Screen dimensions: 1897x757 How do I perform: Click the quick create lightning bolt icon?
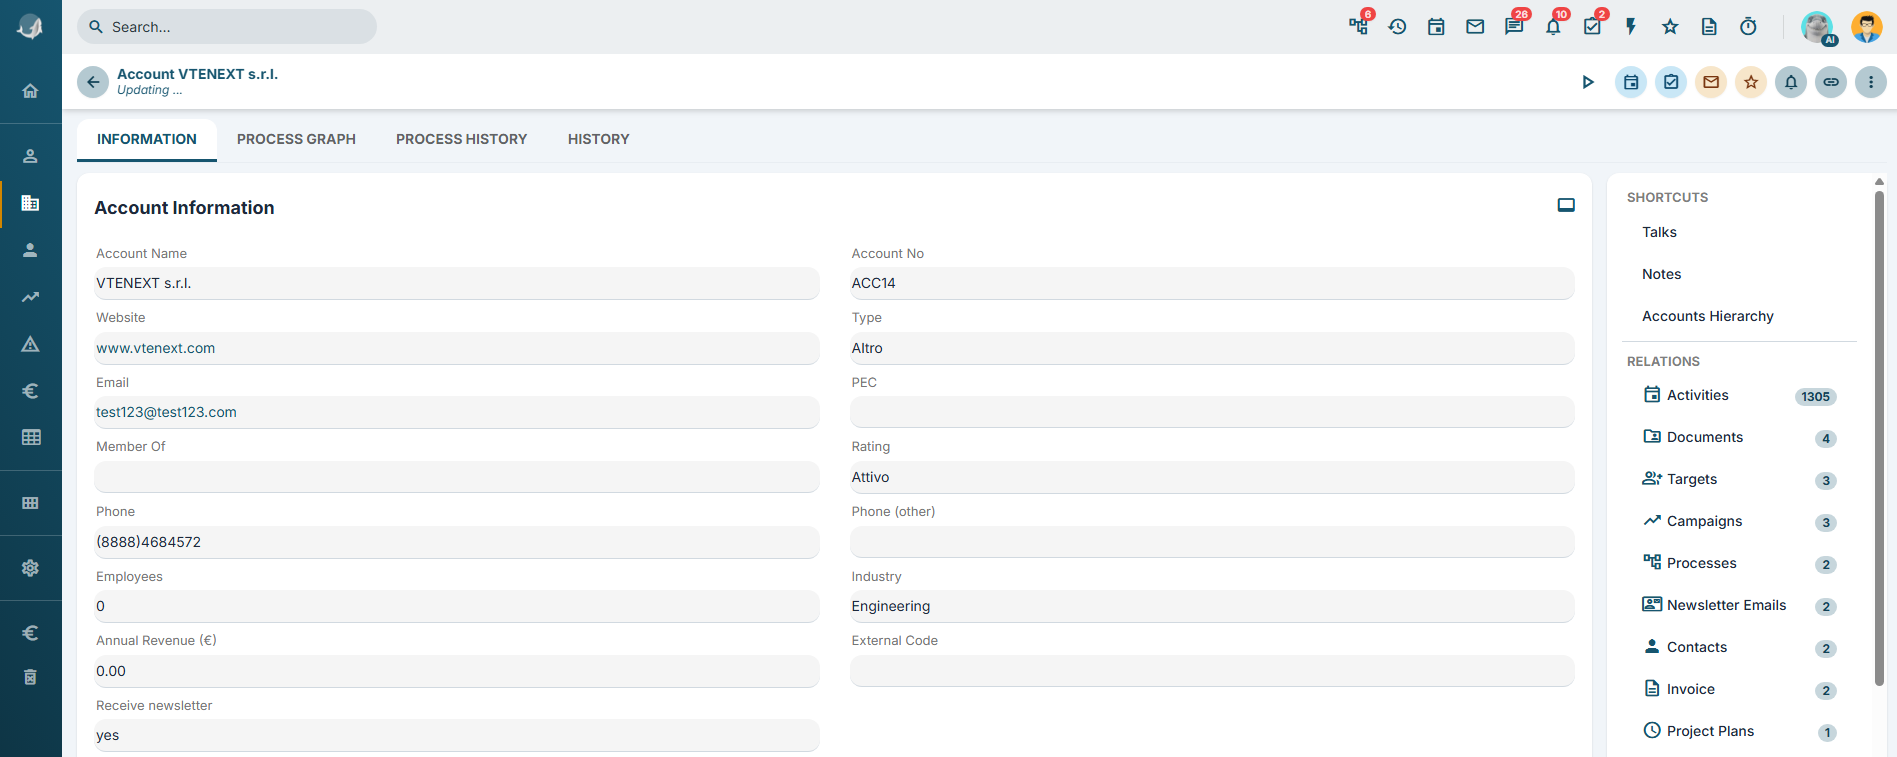click(1631, 27)
